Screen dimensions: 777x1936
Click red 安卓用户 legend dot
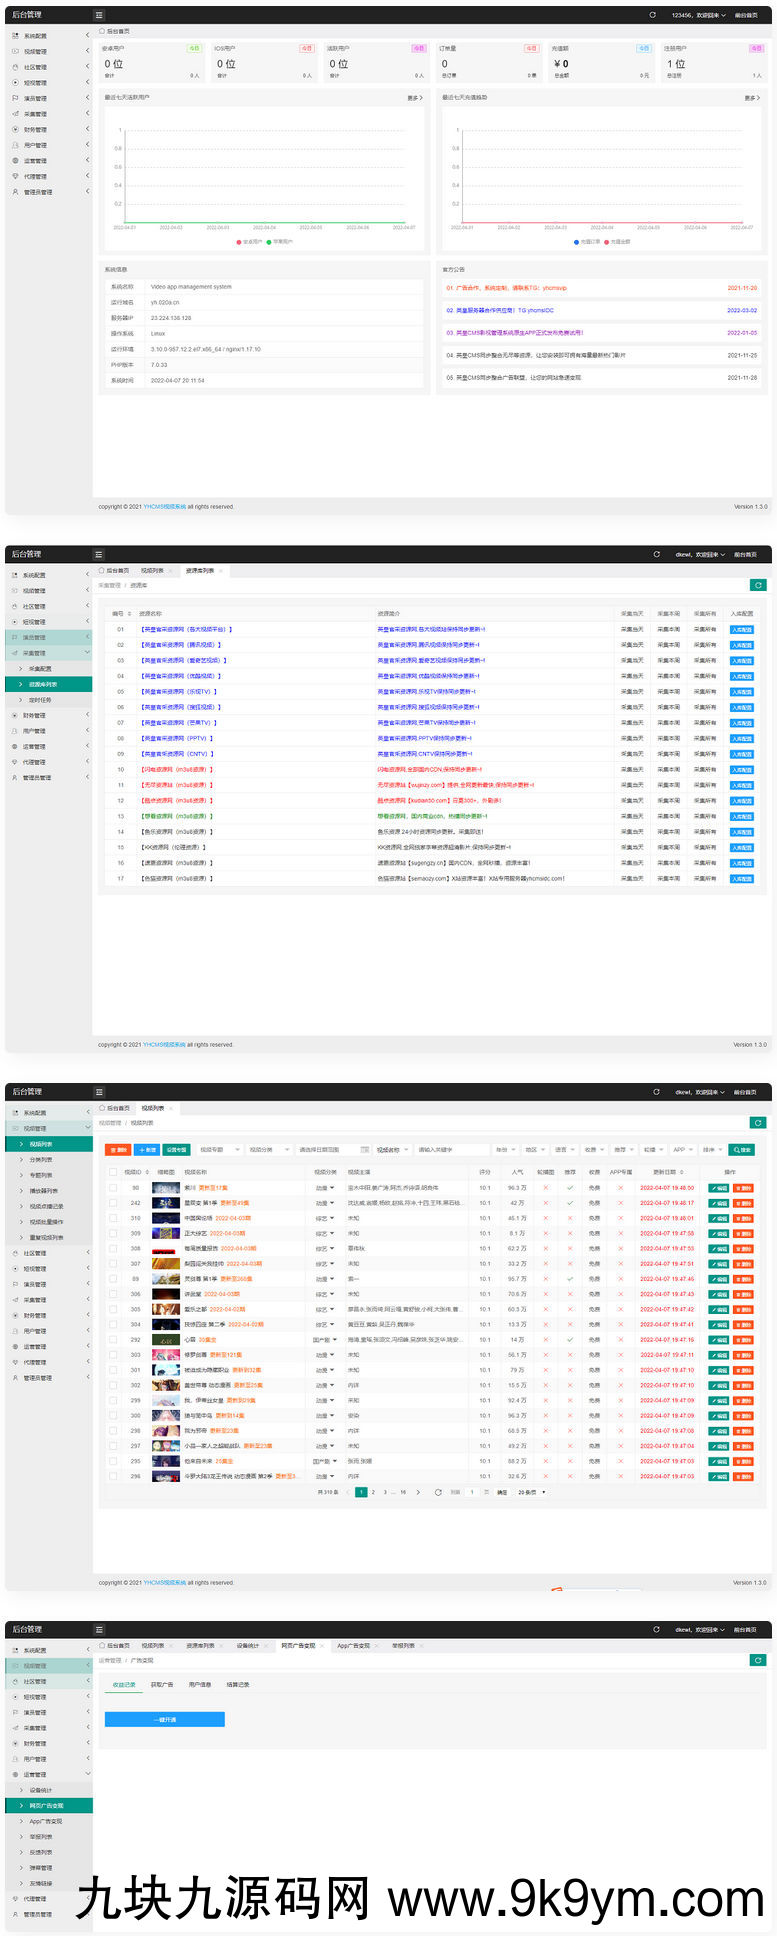(x=239, y=242)
